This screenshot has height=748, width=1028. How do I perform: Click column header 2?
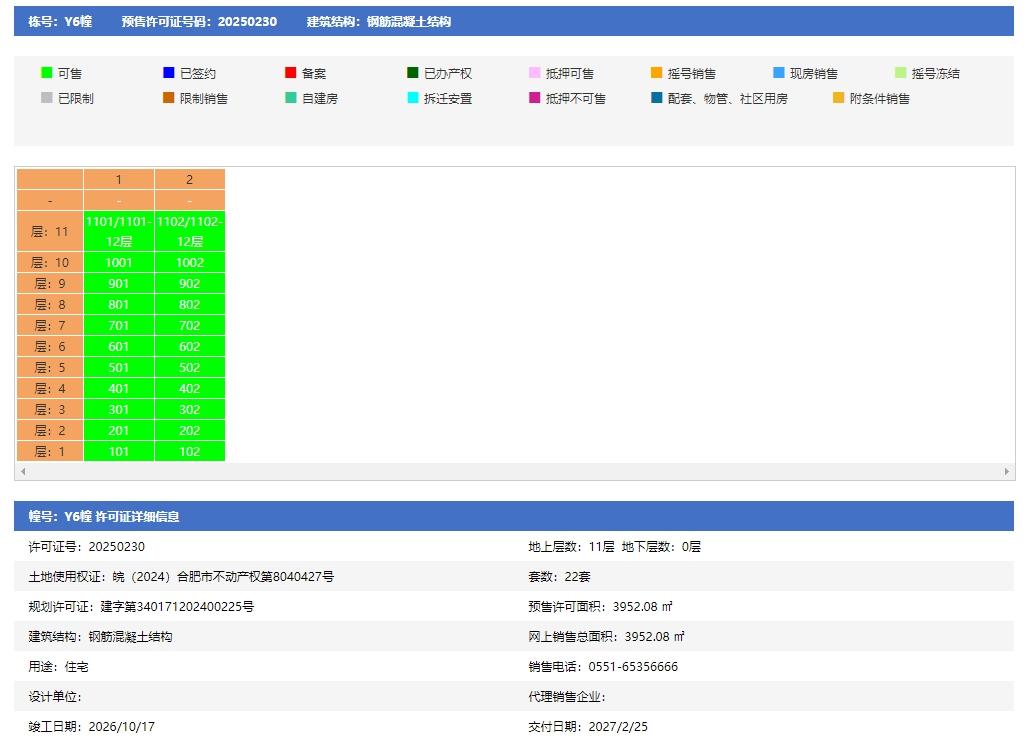[x=189, y=179]
